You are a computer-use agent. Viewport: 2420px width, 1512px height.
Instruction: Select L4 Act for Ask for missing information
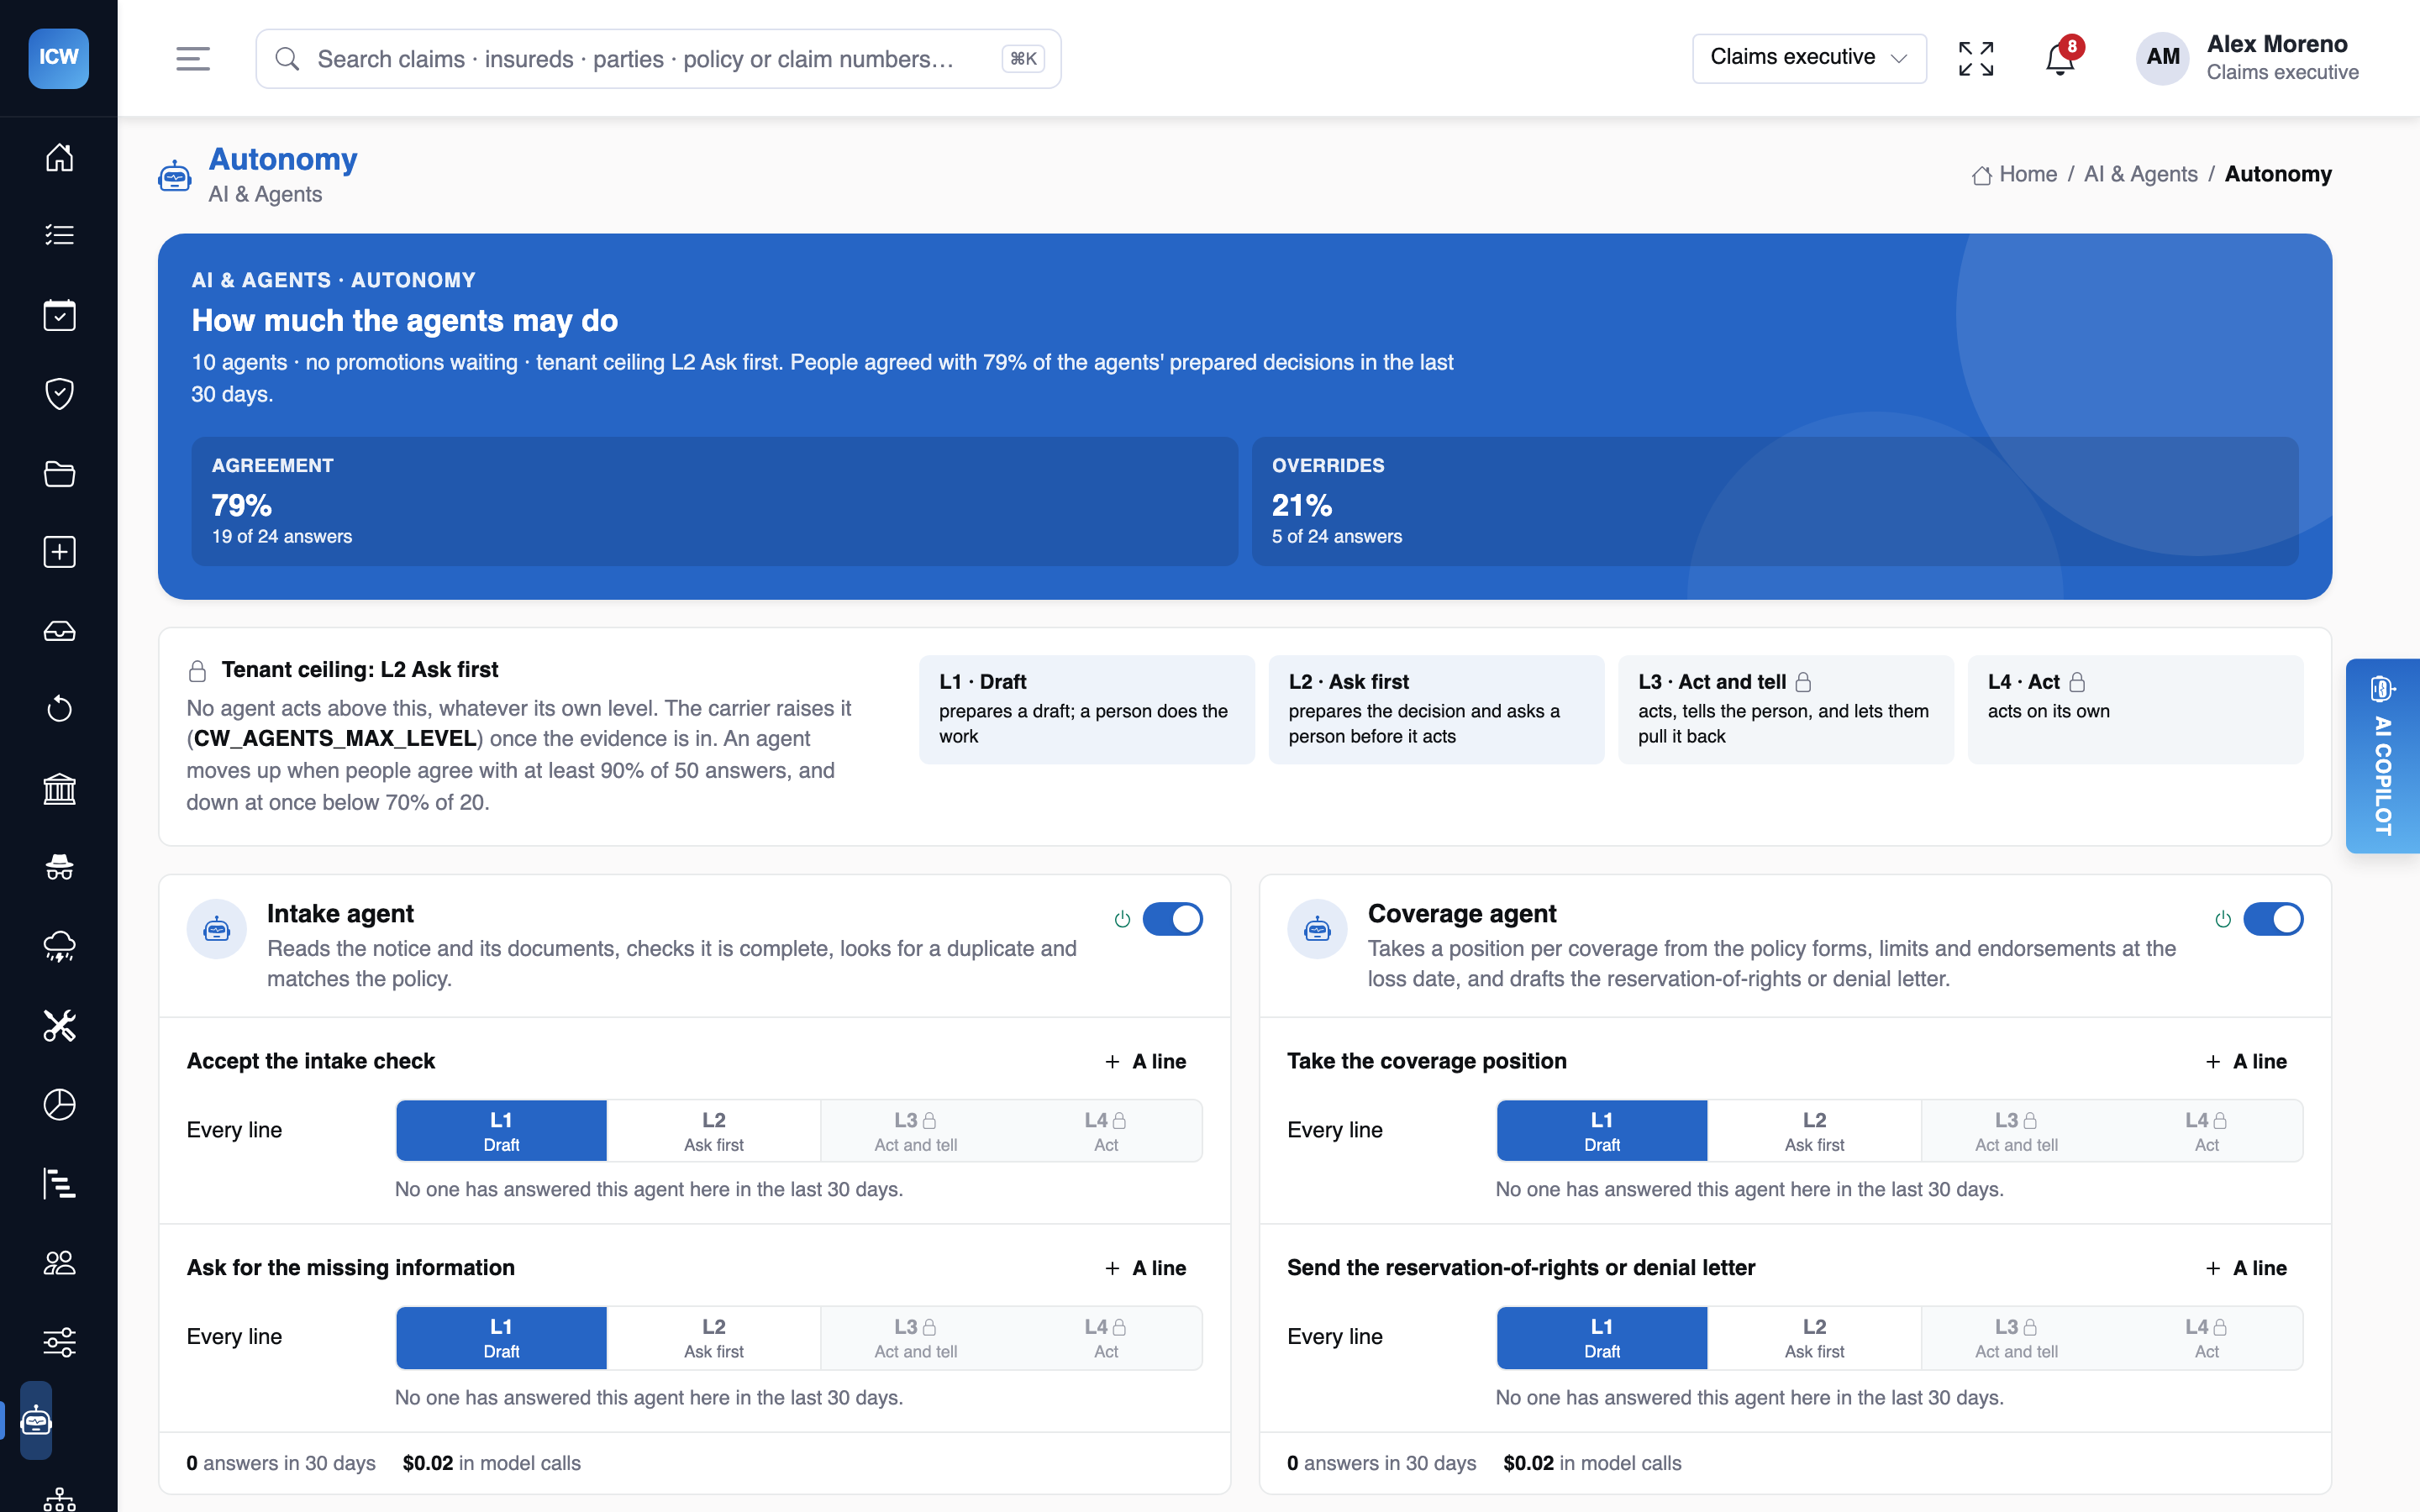[x=1105, y=1338]
